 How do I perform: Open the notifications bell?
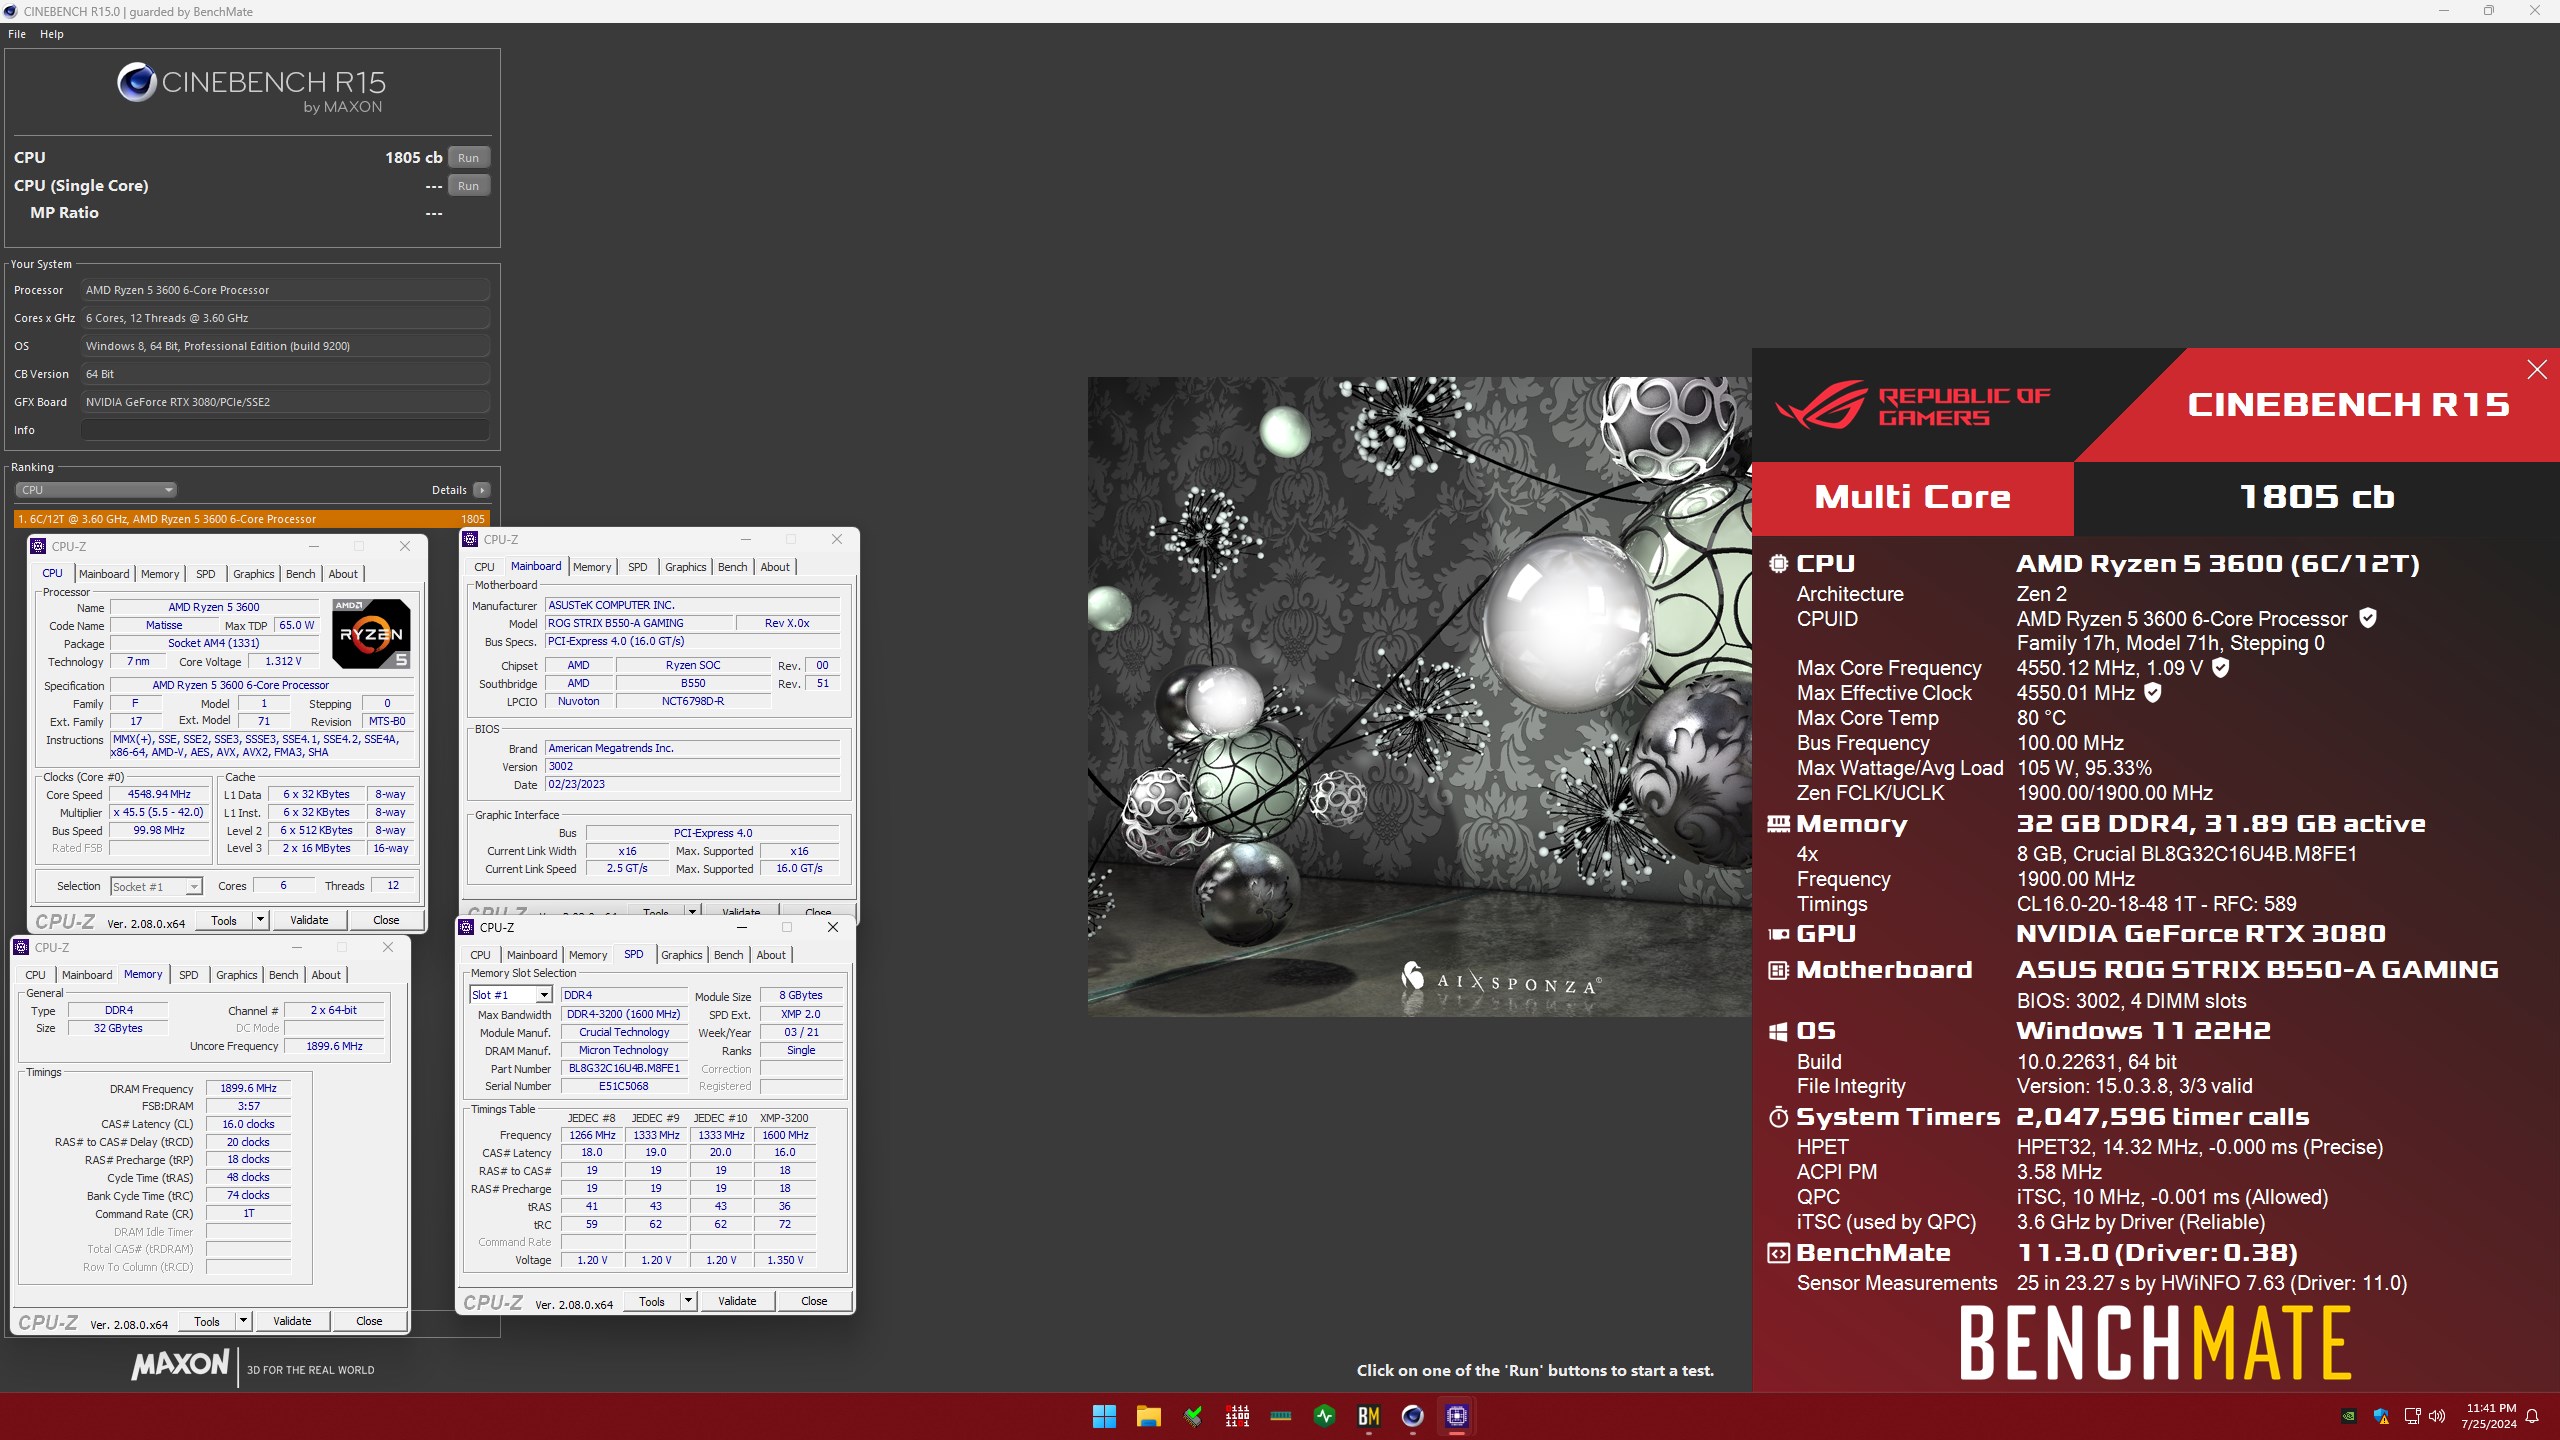click(2532, 1416)
